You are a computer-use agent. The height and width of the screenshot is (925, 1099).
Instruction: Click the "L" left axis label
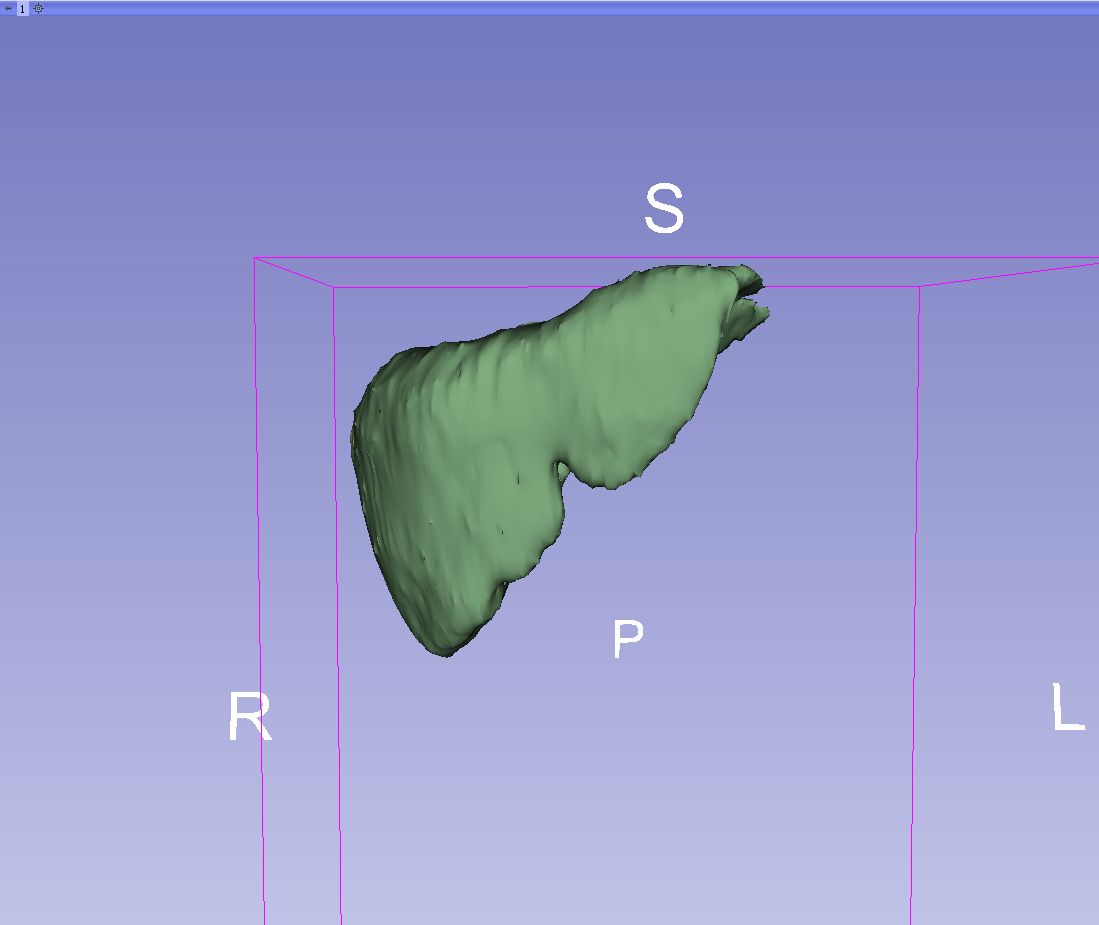[1068, 707]
